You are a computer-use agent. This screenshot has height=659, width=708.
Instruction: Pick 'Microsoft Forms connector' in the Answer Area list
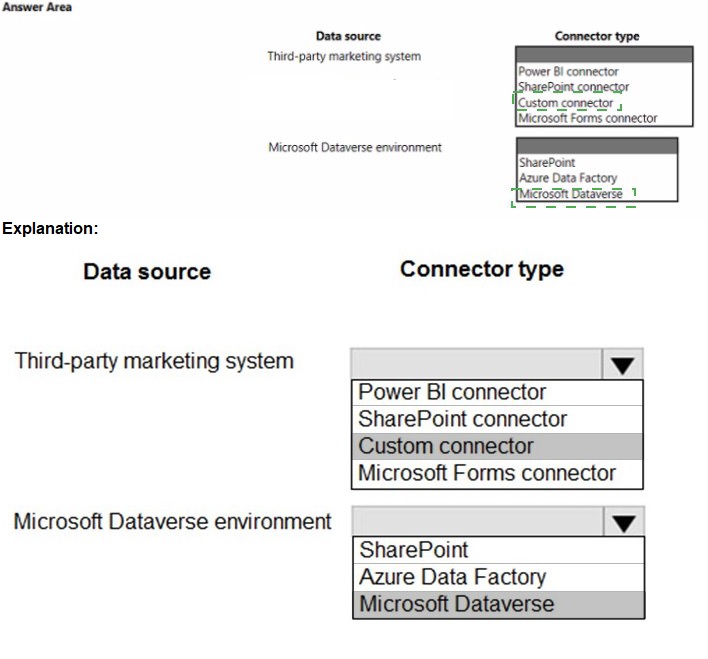pyautogui.click(x=587, y=118)
